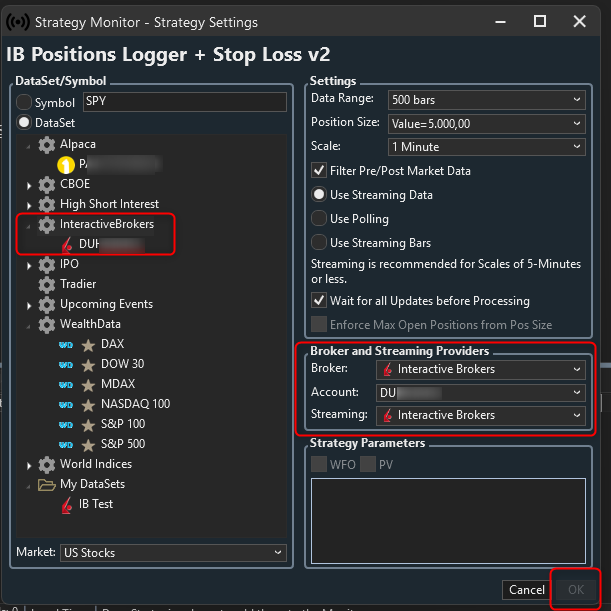Screen dimensions: 611x611
Task: Toggle the PV checkbox
Action: pyautogui.click(x=368, y=464)
